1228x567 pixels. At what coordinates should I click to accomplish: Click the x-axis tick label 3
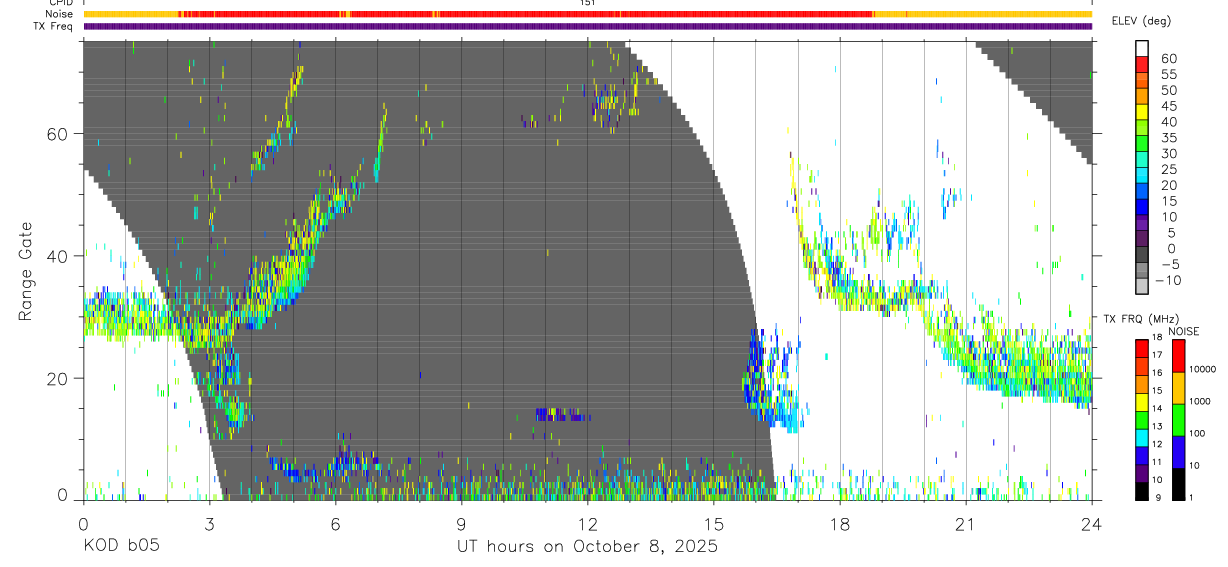click(x=209, y=523)
